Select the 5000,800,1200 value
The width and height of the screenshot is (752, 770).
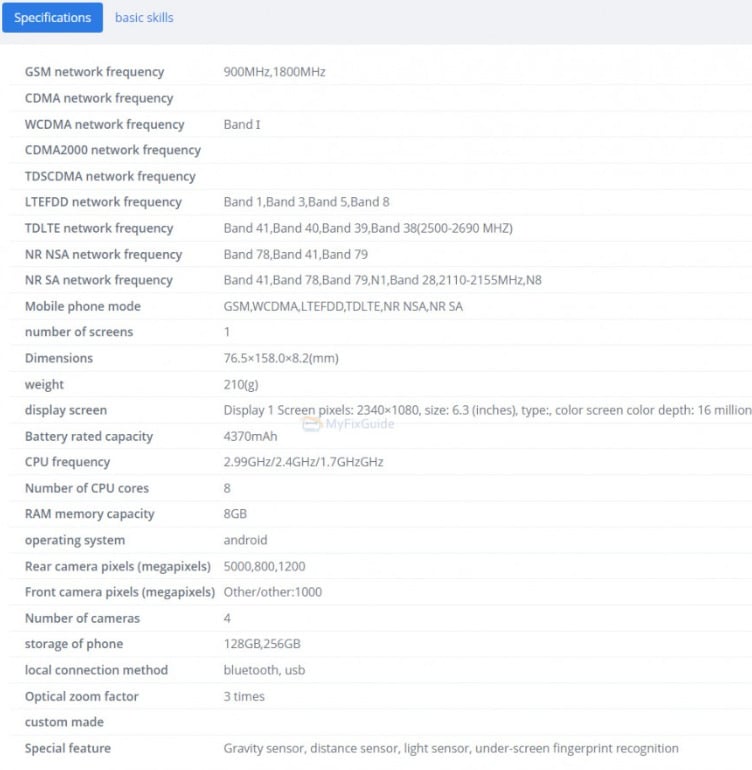pyautogui.click(x=264, y=566)
